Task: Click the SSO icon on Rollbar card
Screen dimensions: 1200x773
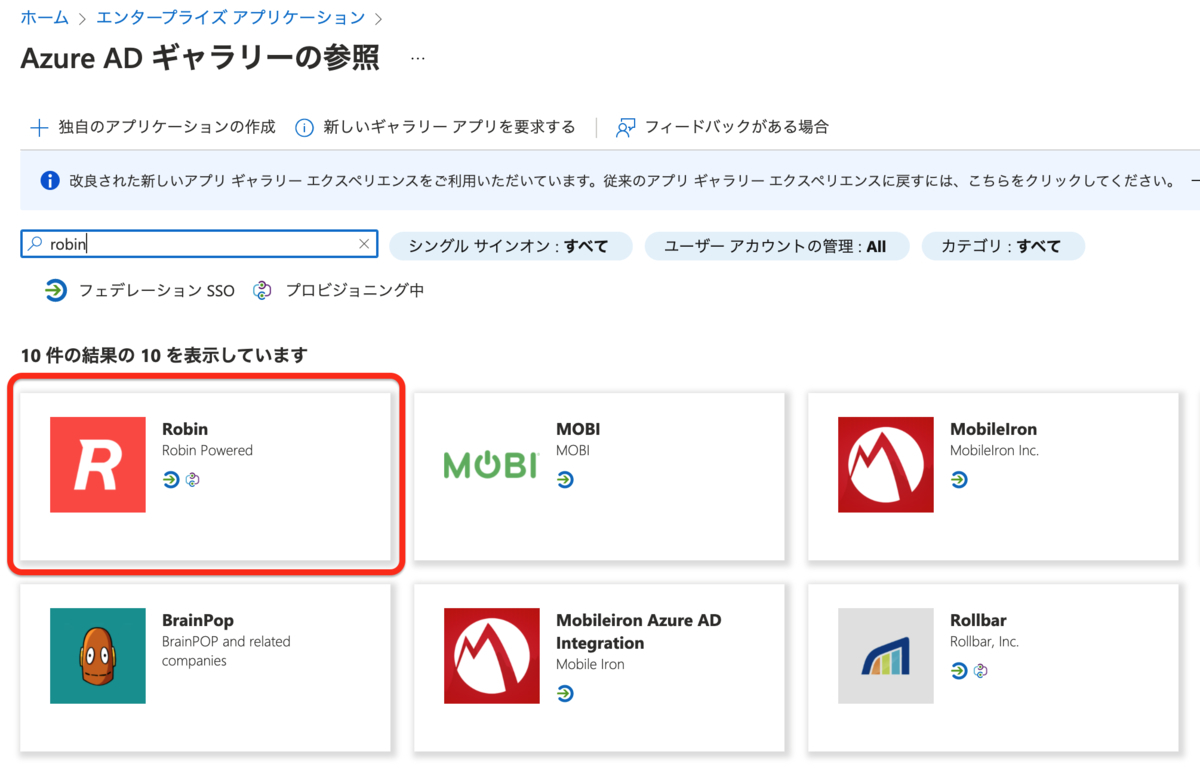Action: 959,671
